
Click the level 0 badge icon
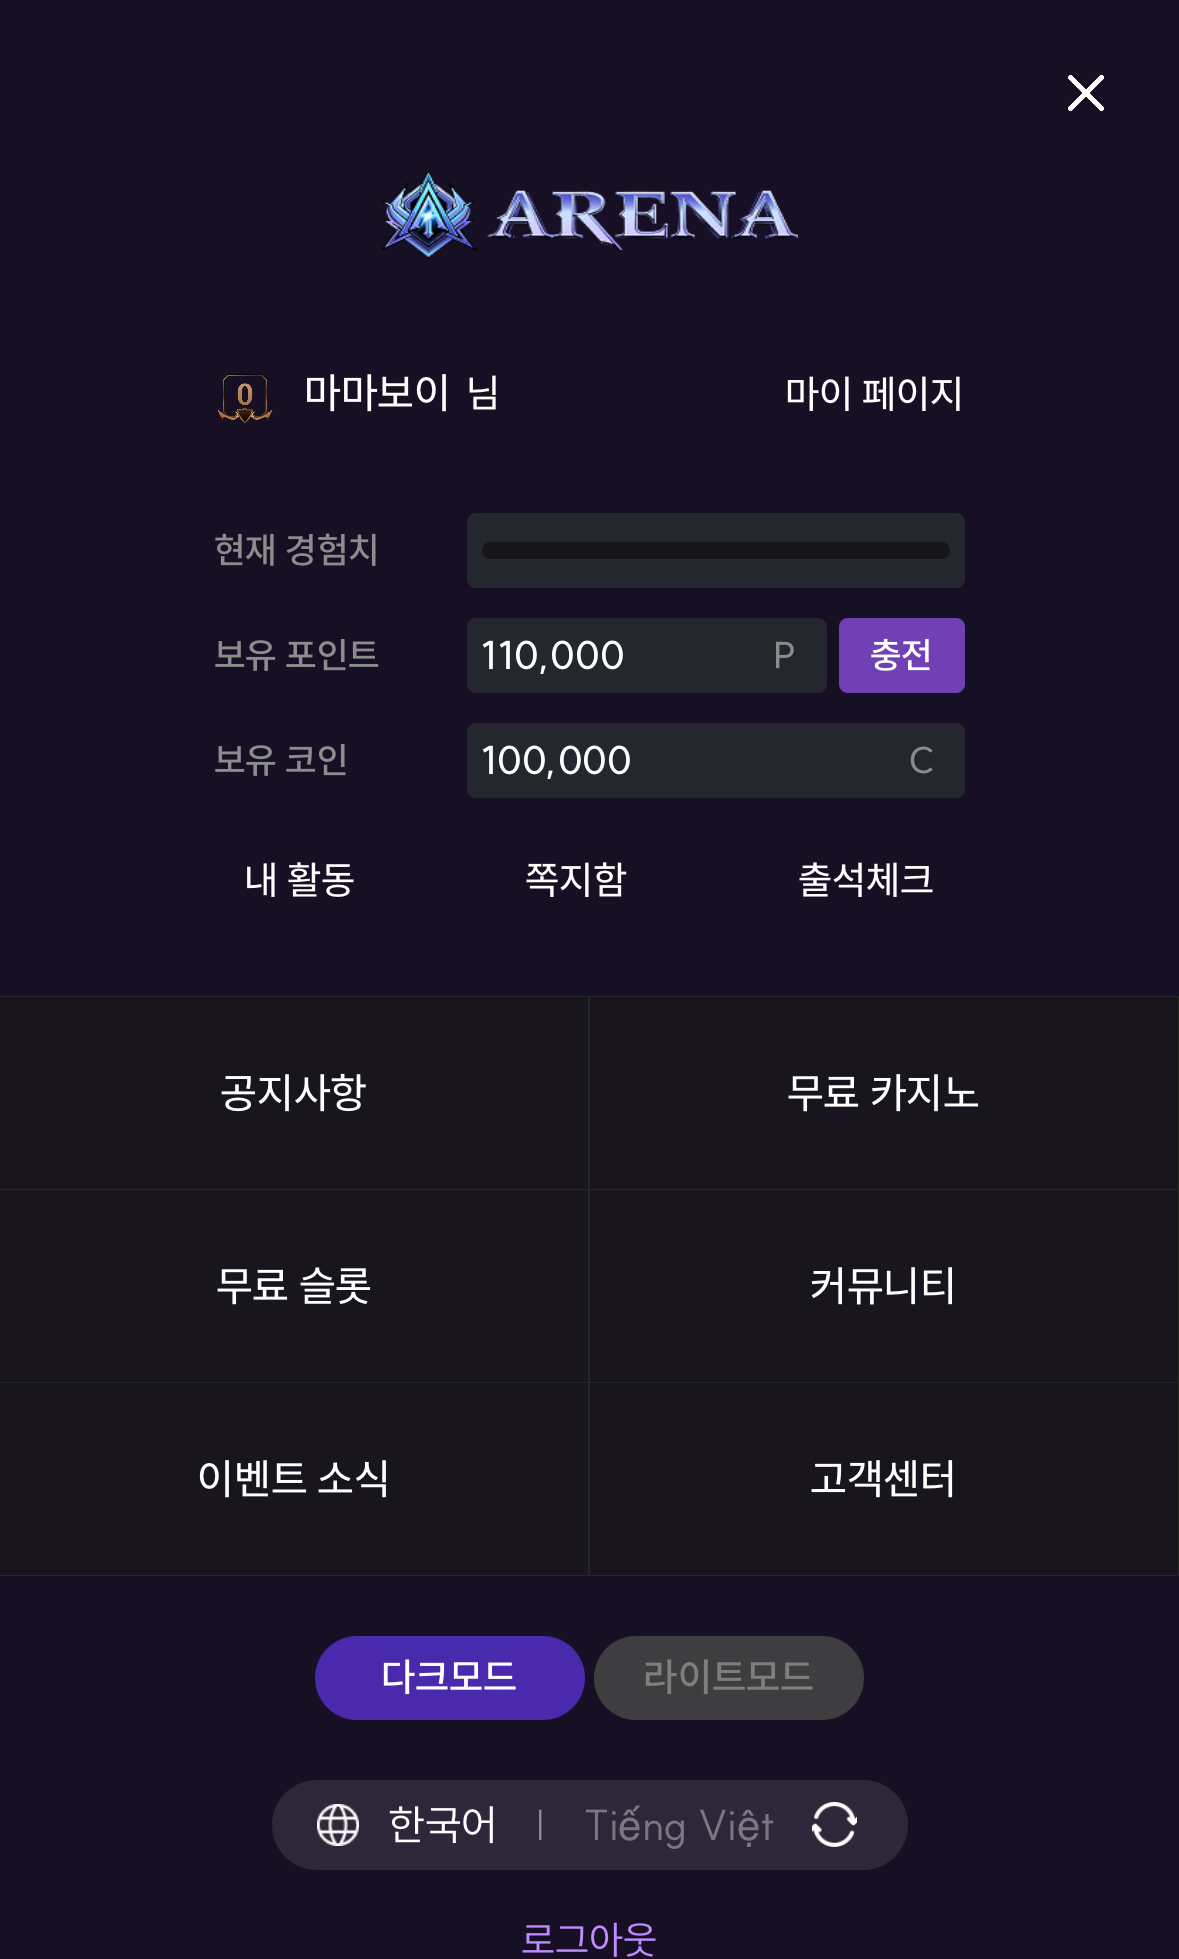tap(245, 396)
